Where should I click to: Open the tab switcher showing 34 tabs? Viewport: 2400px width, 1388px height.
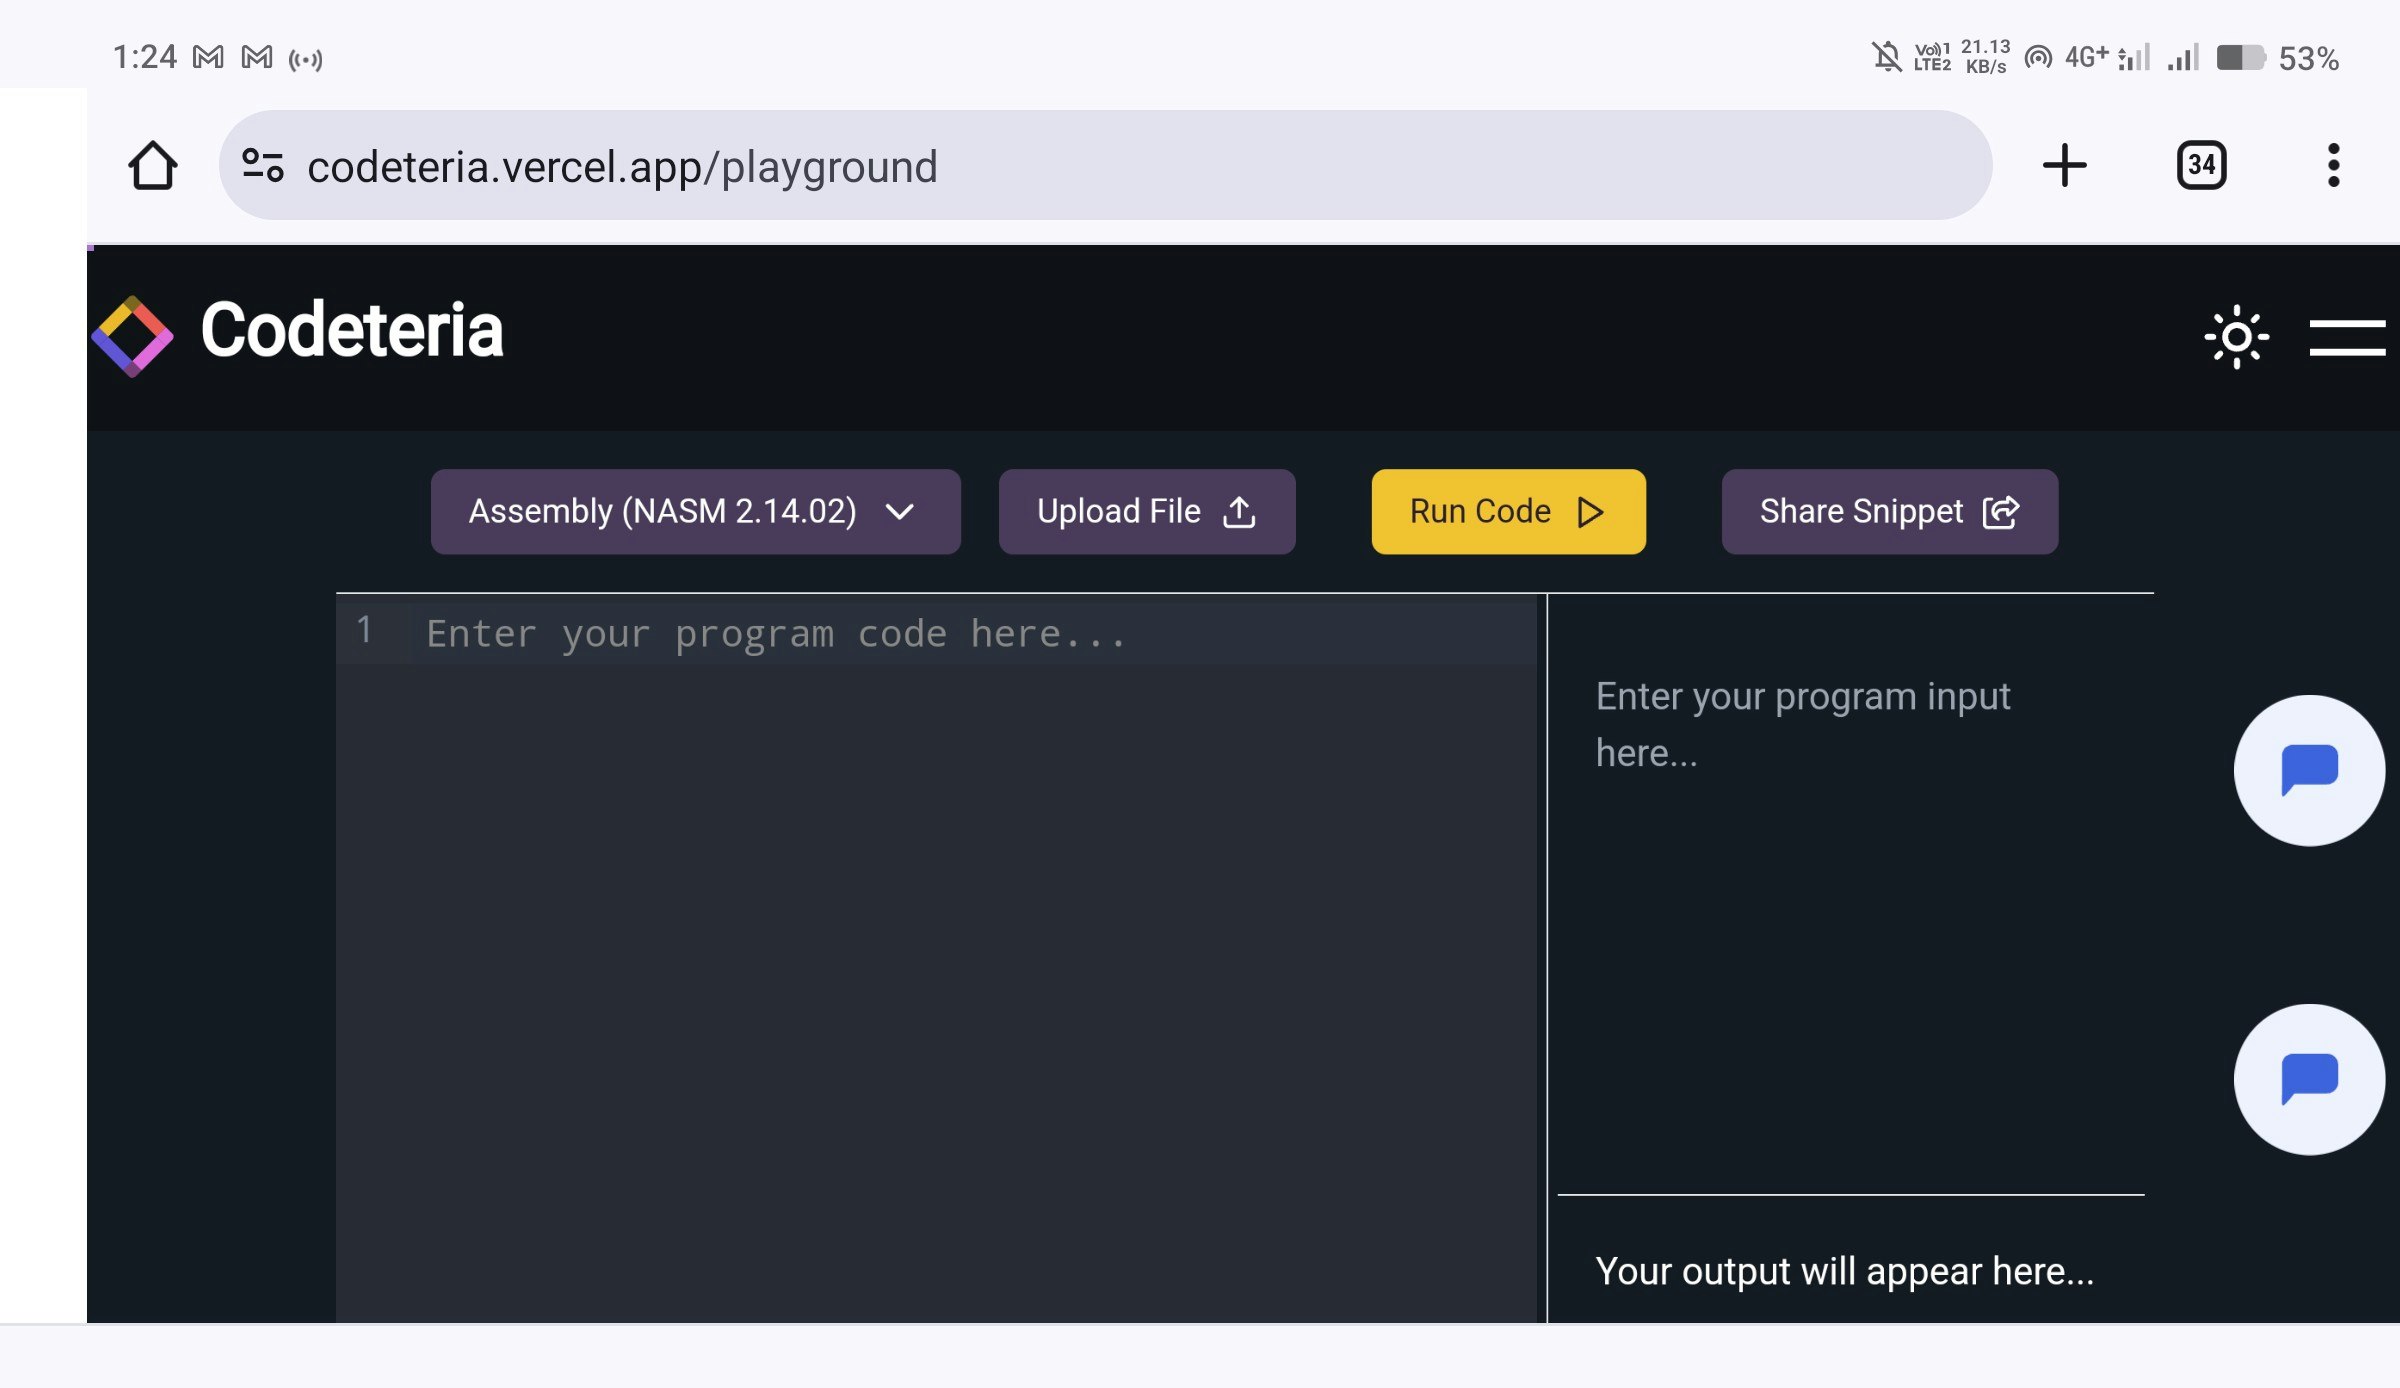click(x=2201, y=166)
